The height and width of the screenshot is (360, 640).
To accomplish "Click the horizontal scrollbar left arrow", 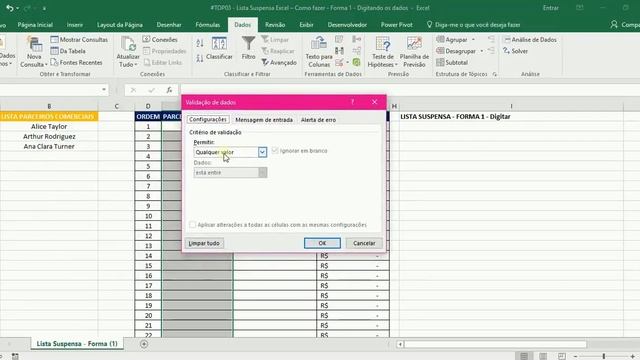I will [400, 344].
